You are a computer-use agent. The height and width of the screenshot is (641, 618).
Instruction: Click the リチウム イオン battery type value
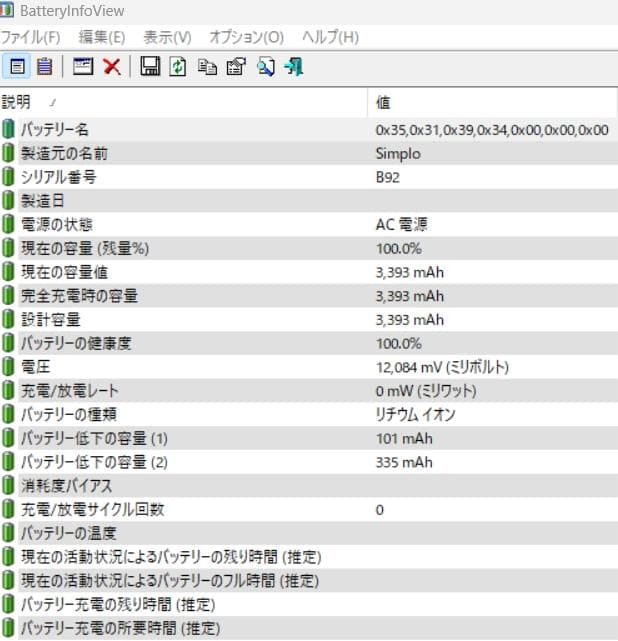(415, 415)
